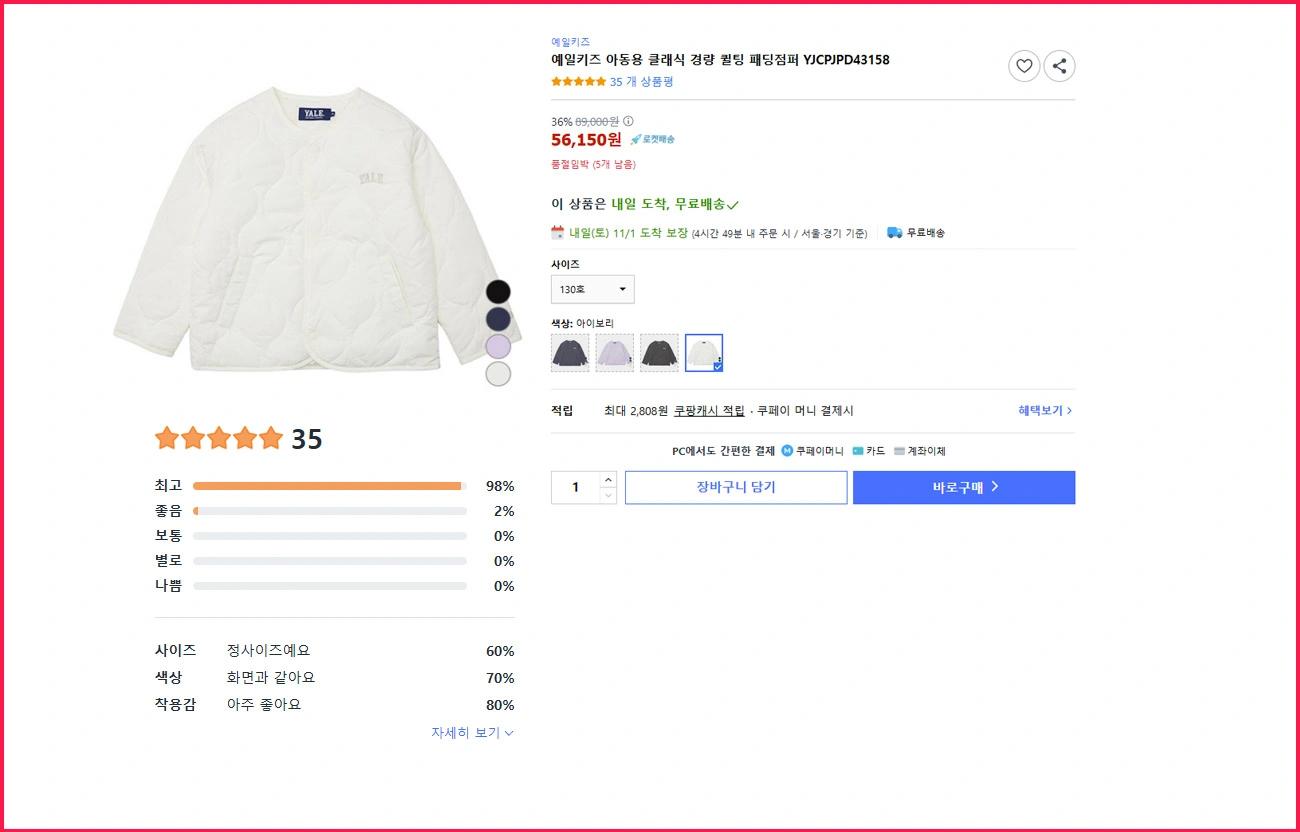Click the quantity up stepper arrow
The width and height of the screenshot is (1300, 832).
coord(609,480)
